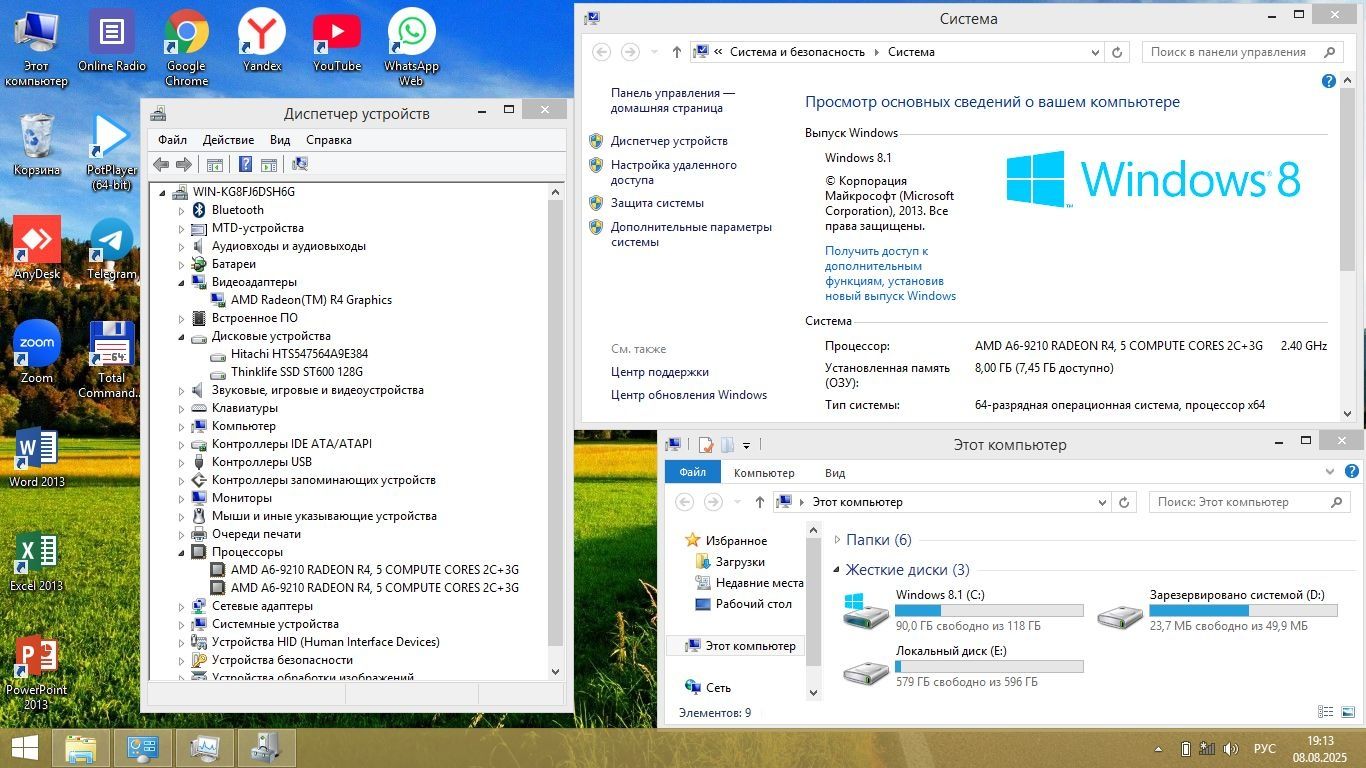Collapse the Жесткие диски group
1366x768 pixels.
tap(837, 570)
